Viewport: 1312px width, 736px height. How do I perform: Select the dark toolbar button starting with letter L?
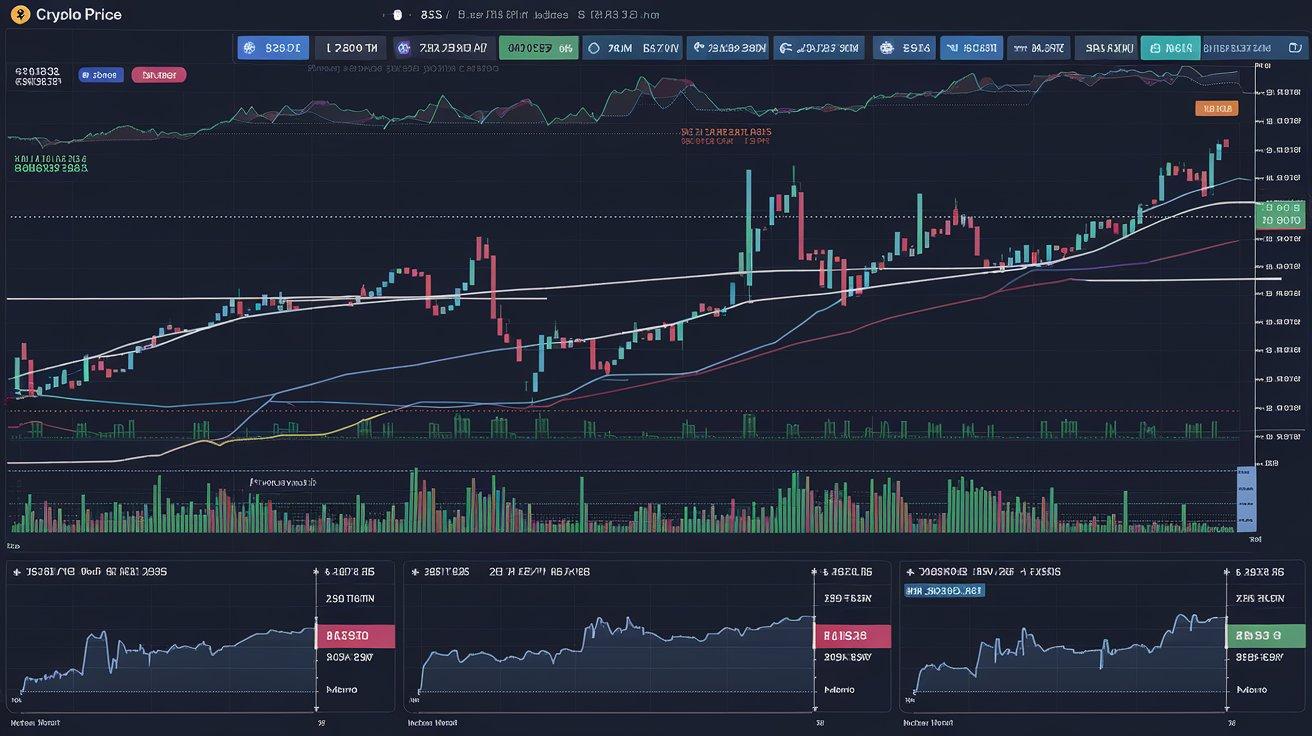point(350,47)
